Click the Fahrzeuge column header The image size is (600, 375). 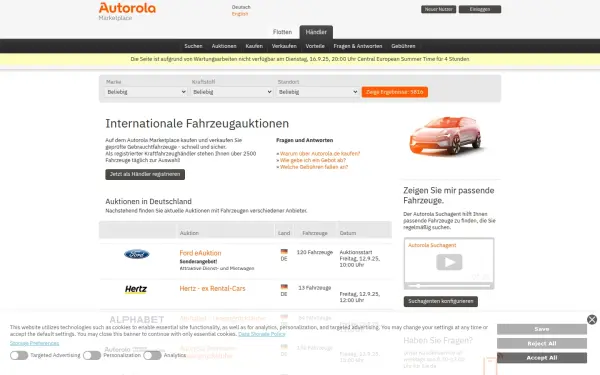pyautogui.click(x=315, y=233)
